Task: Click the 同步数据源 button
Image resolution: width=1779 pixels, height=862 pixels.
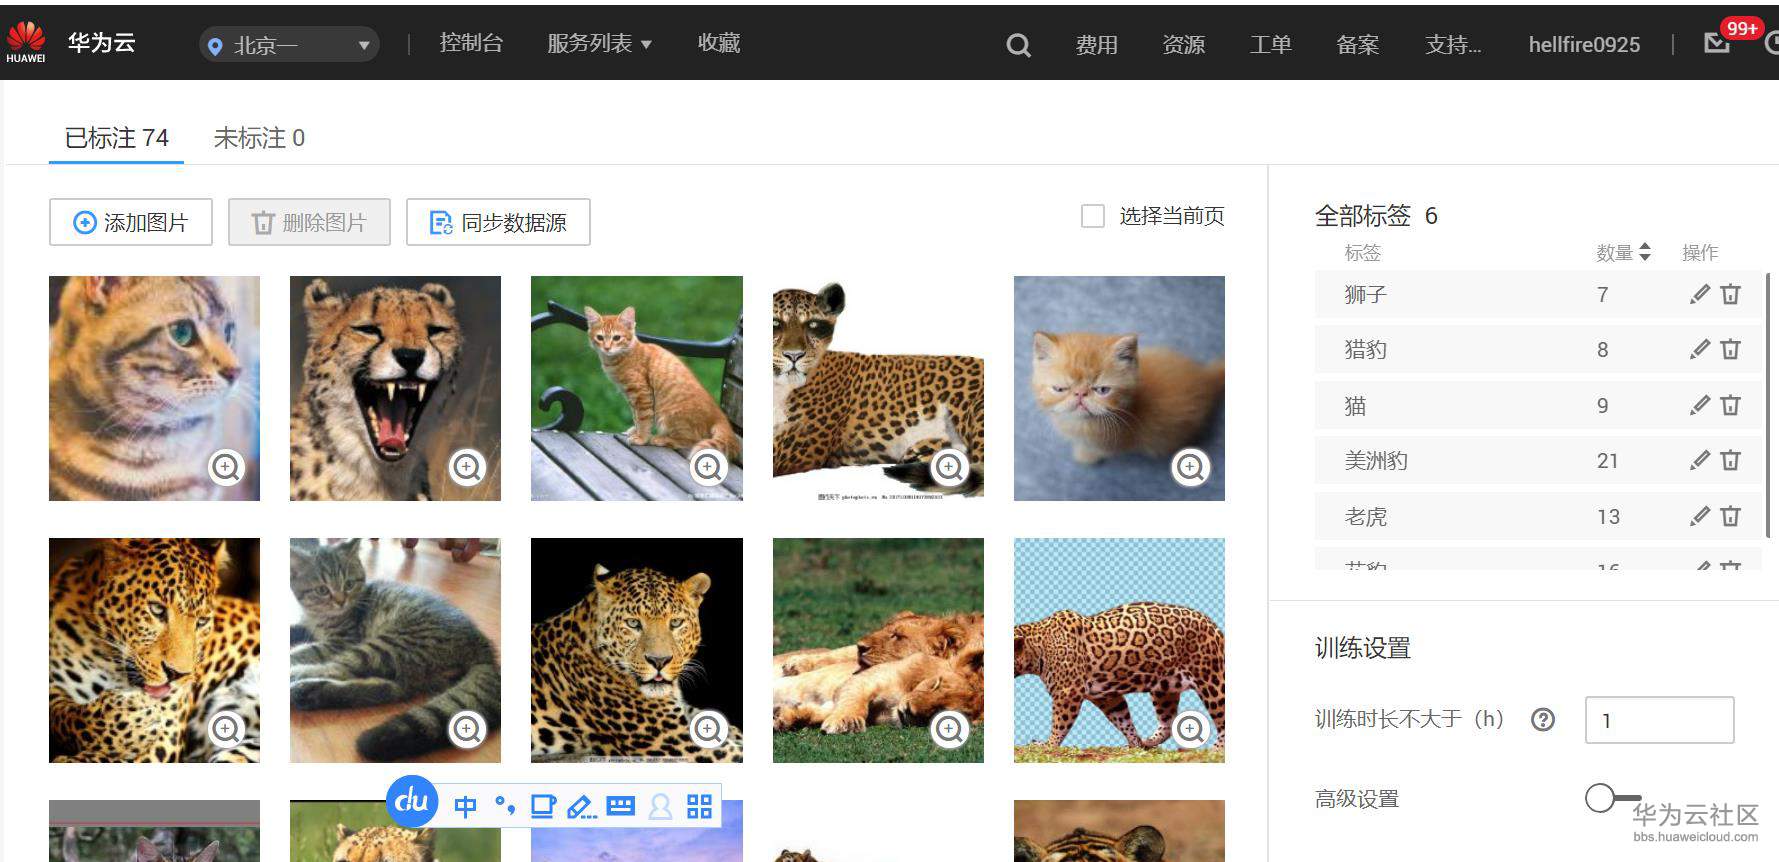Action: (498, 222)
